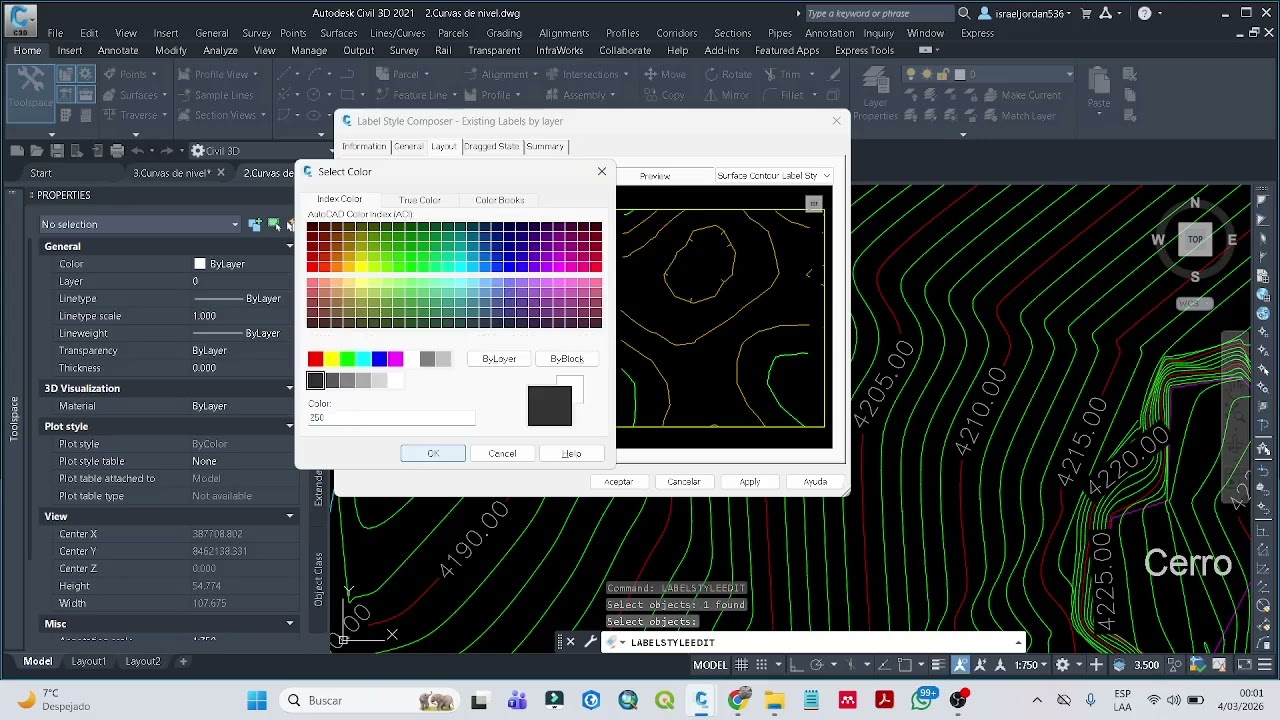Open the Chrome icon in Windows taskbar
This screenshot has width=1280, height=720.
pyautogui.click(x=738, y=700)
